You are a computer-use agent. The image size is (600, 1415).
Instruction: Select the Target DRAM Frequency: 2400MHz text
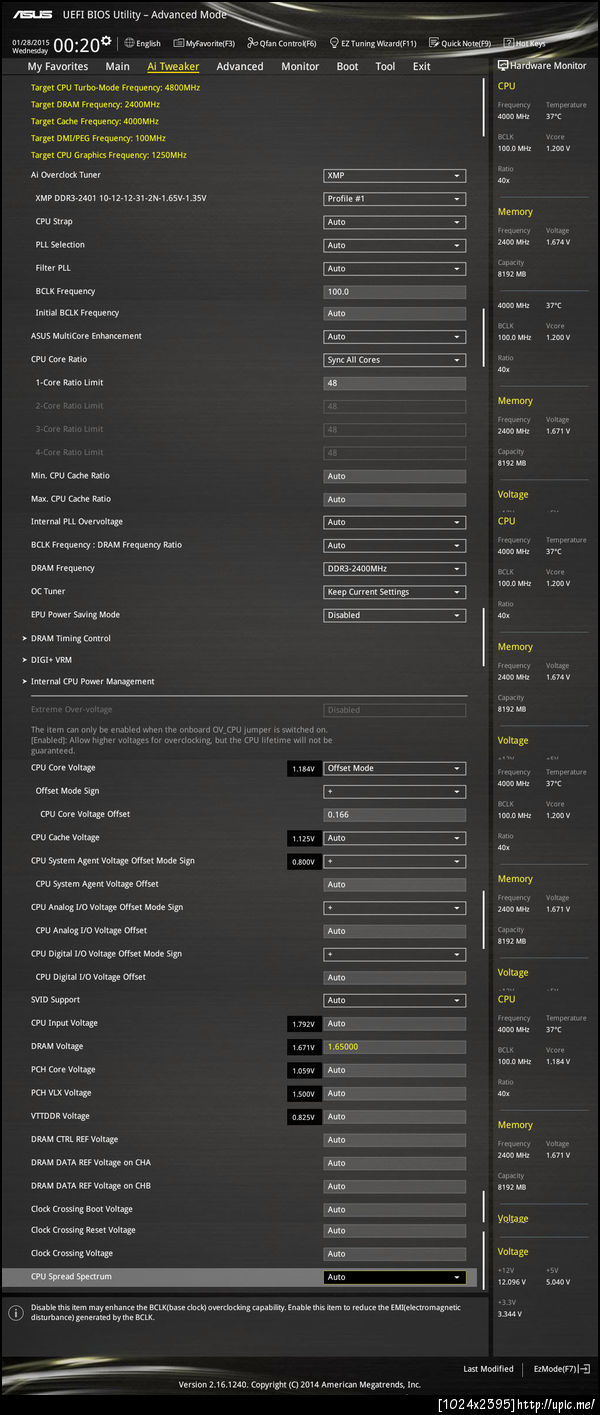coord(95,105)
